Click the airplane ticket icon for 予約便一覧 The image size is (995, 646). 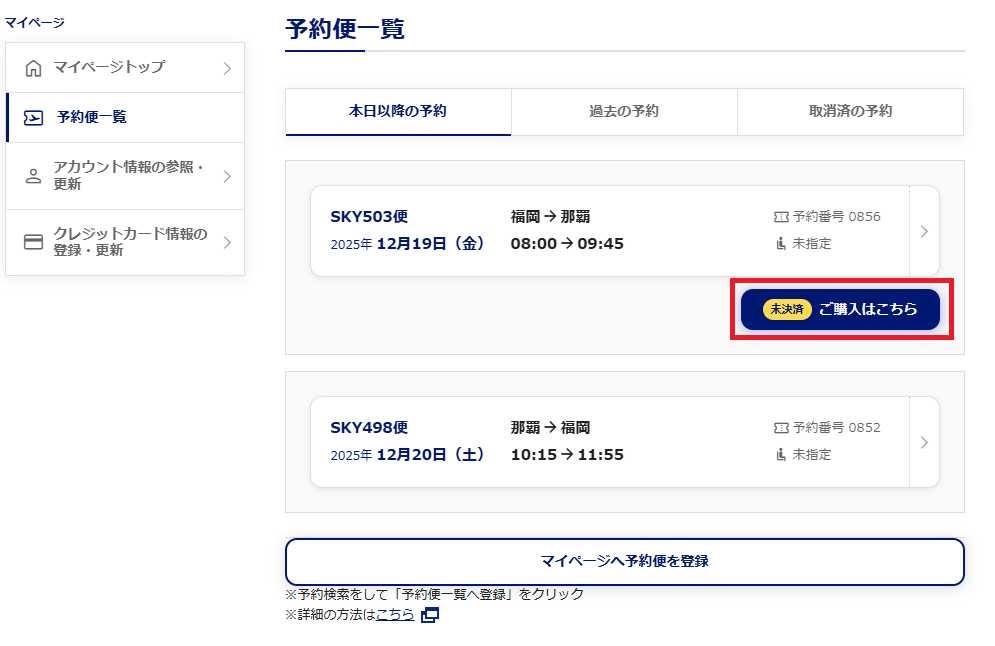coord(33,118)
